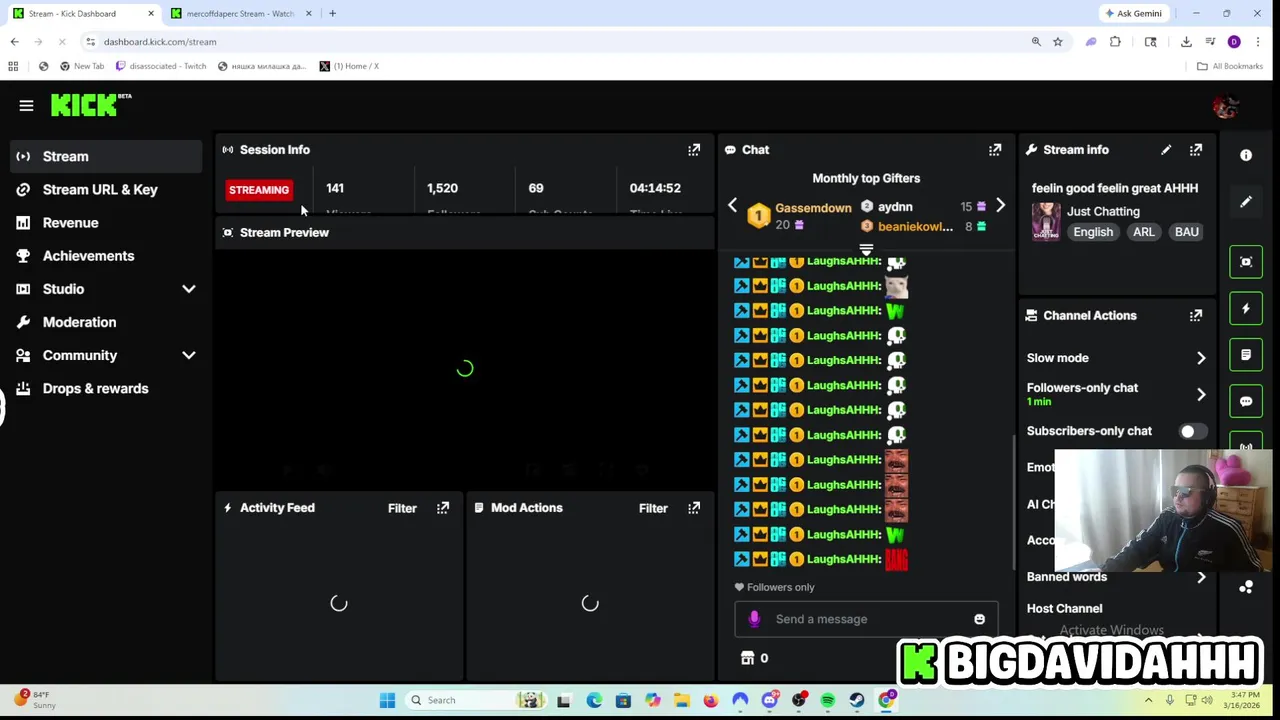Viewport: 1280px width, 720px height.
Task: Open Moderation page
Action: (x=106, y=322)
